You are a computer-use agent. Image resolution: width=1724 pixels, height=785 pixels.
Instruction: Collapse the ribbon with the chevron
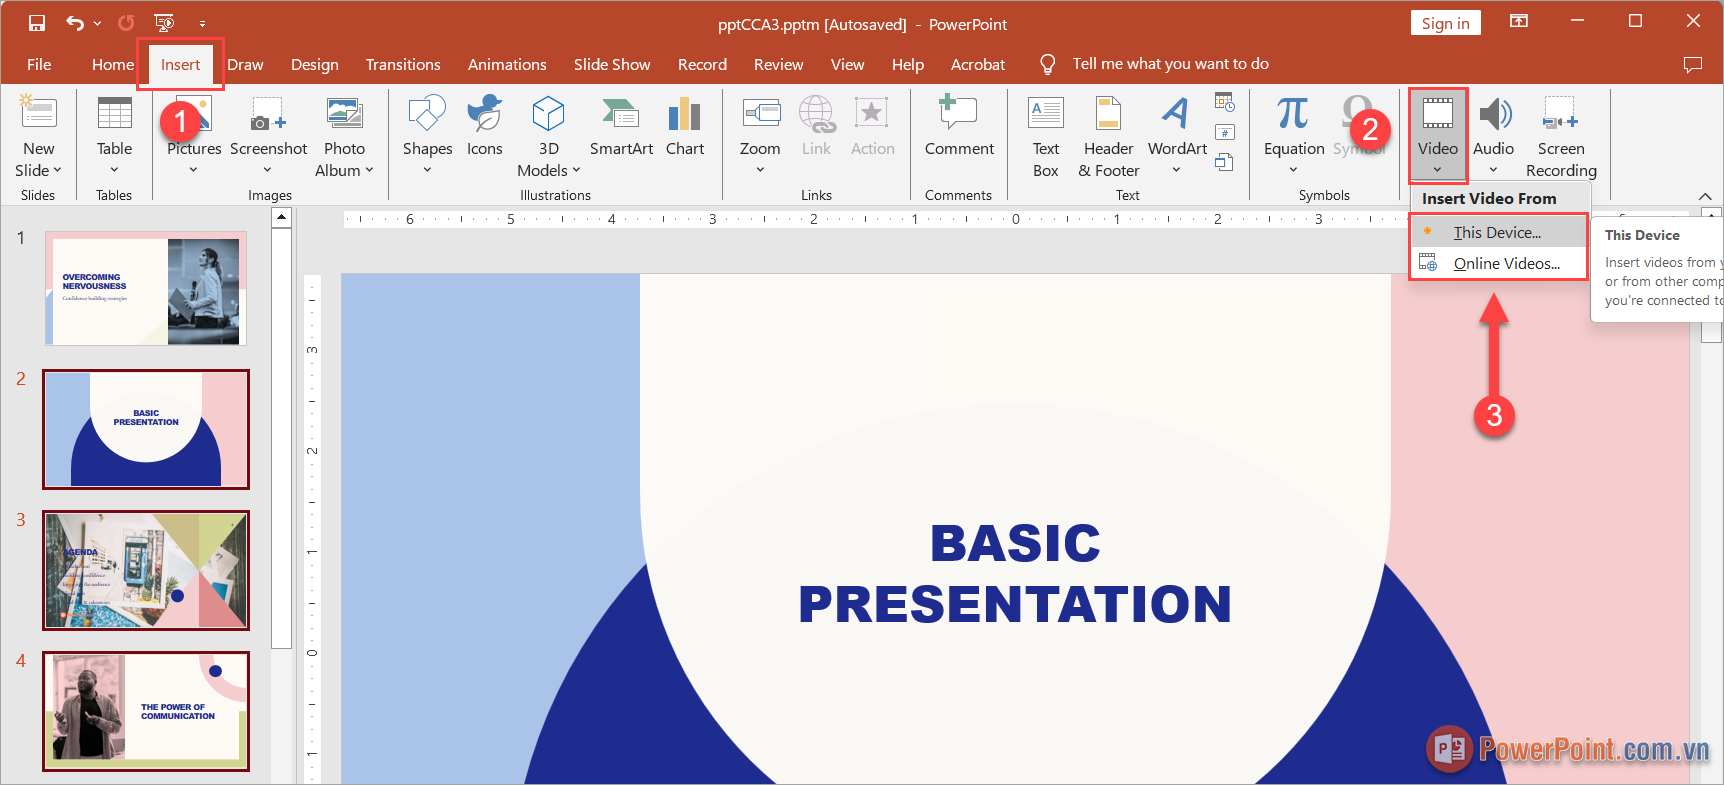point(1705,196)
